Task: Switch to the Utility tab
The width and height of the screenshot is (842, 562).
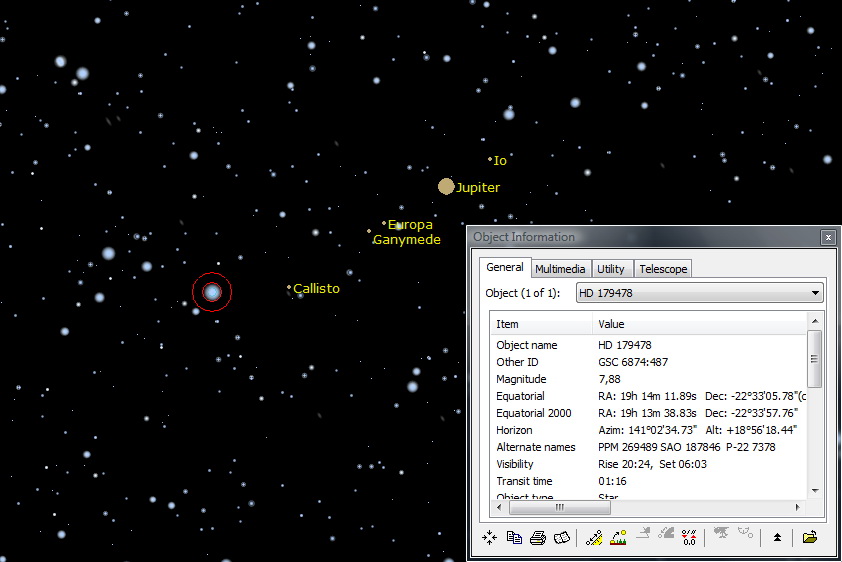Action: (610, 269)
